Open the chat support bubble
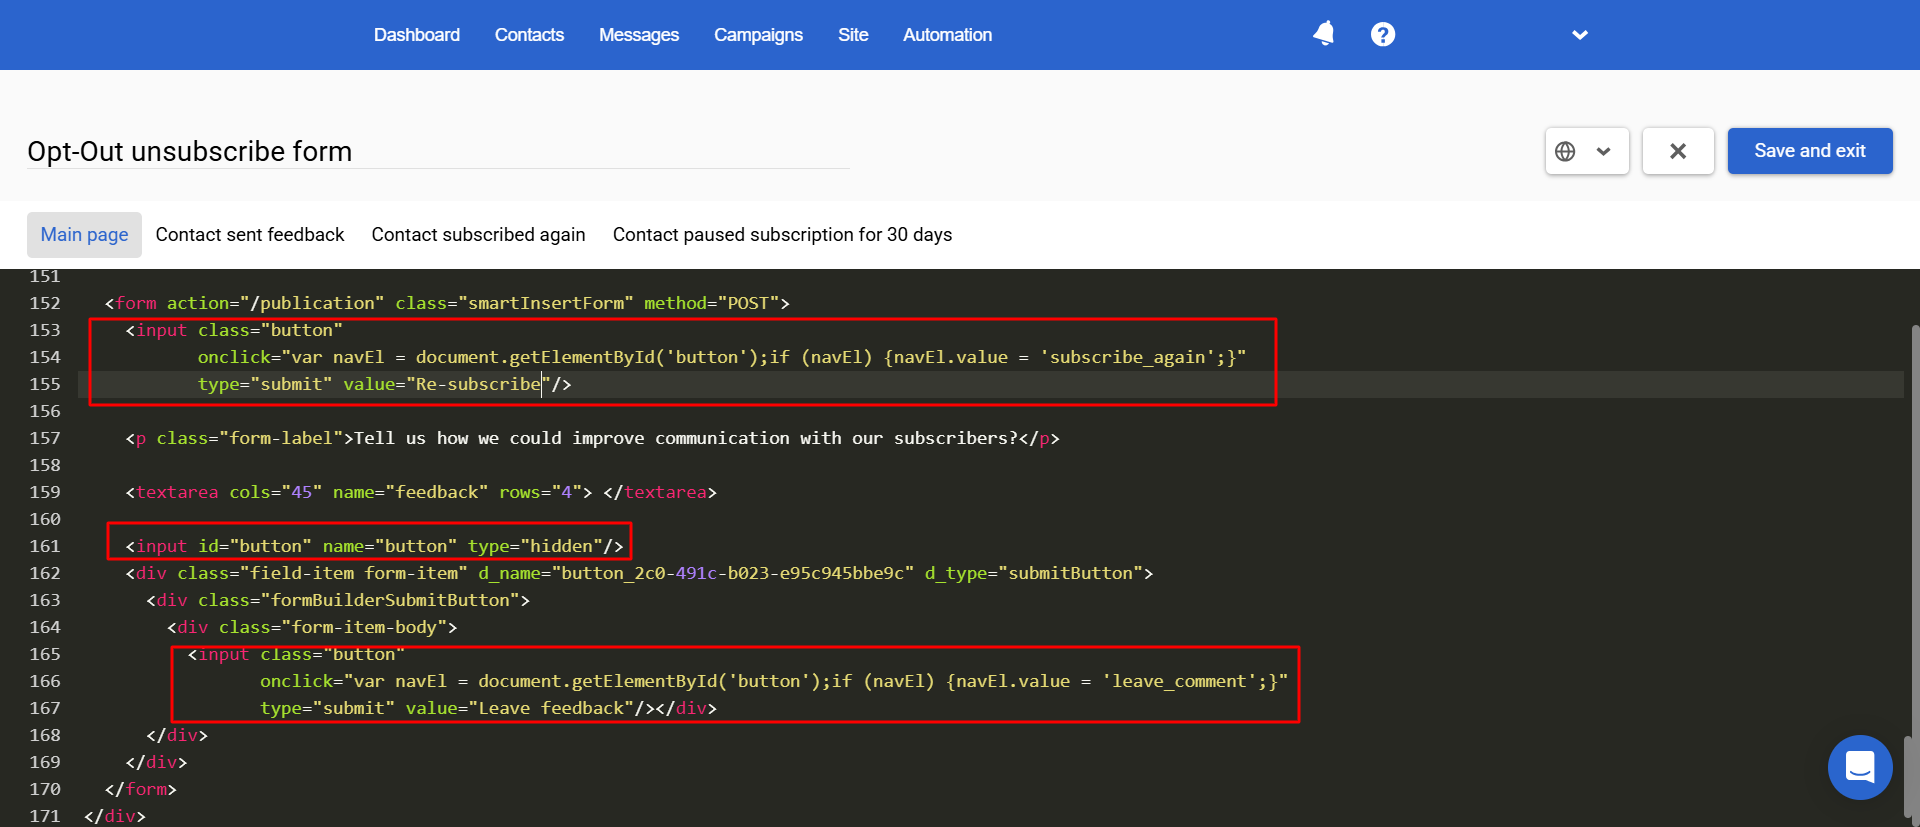Screen dimensions: 1920x827 pyautogui.click(x=1860, y=767)
